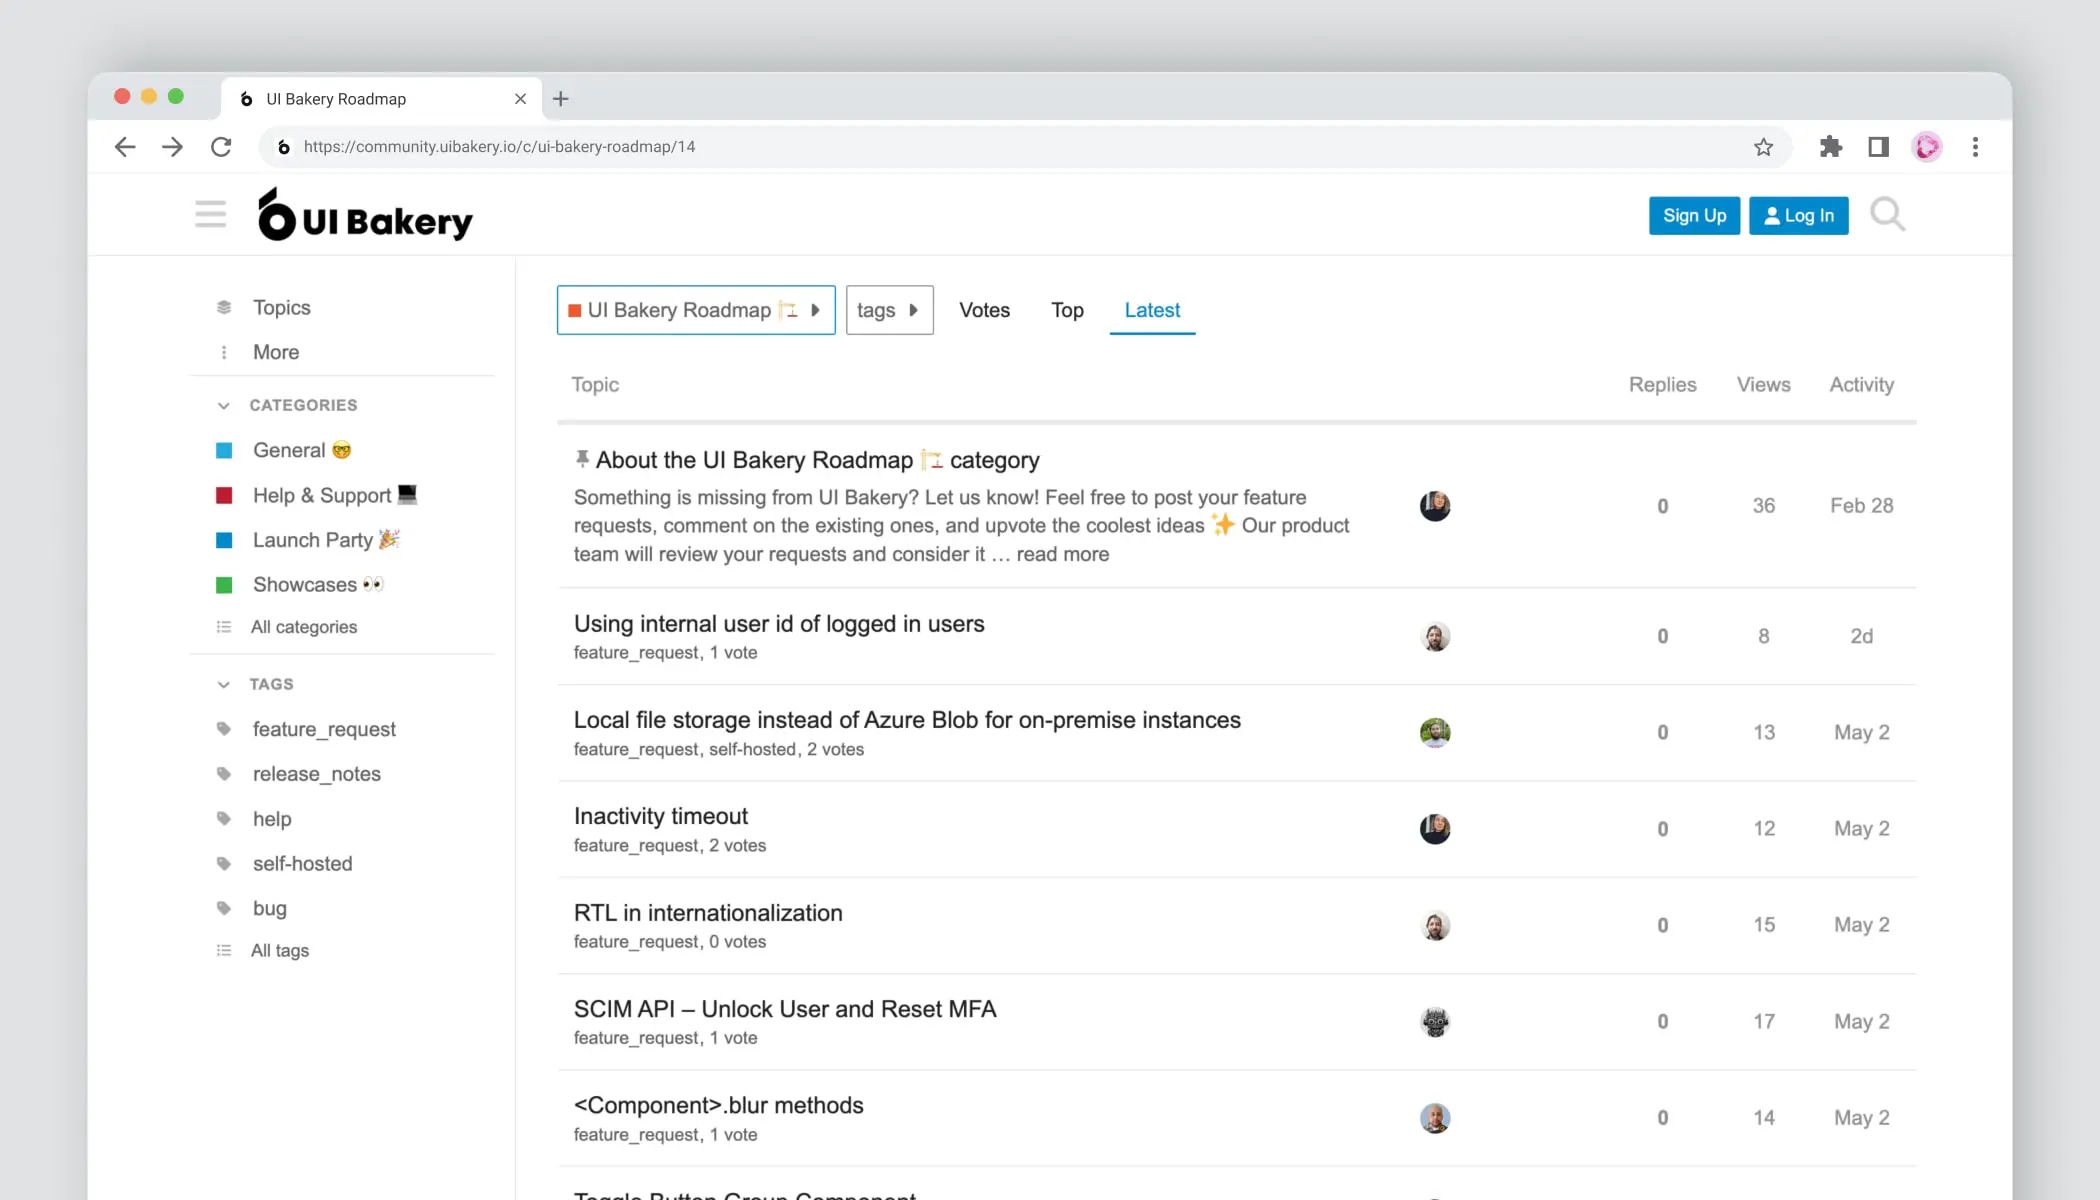Open the Showcases category
The image size is (2100, 1200).
[318, 584]
